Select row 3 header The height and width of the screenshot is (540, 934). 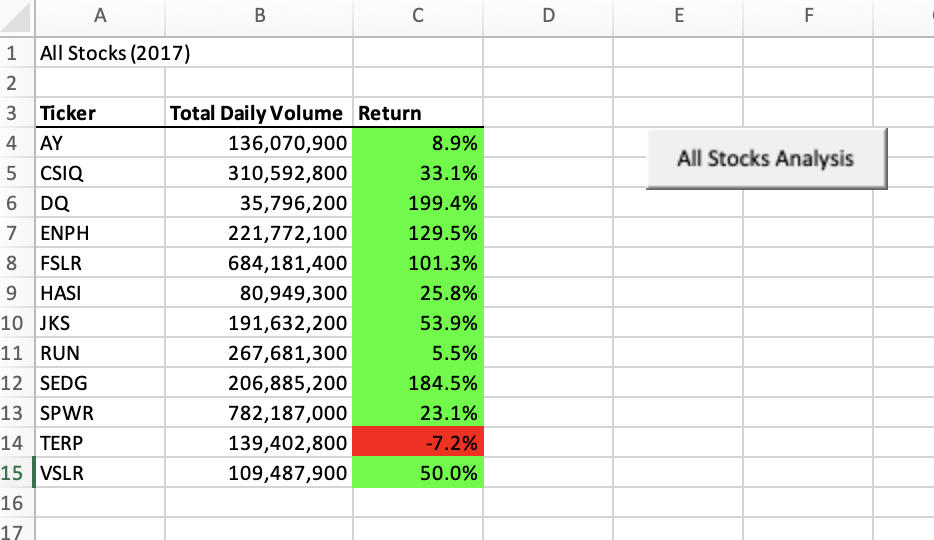[17, 113]
